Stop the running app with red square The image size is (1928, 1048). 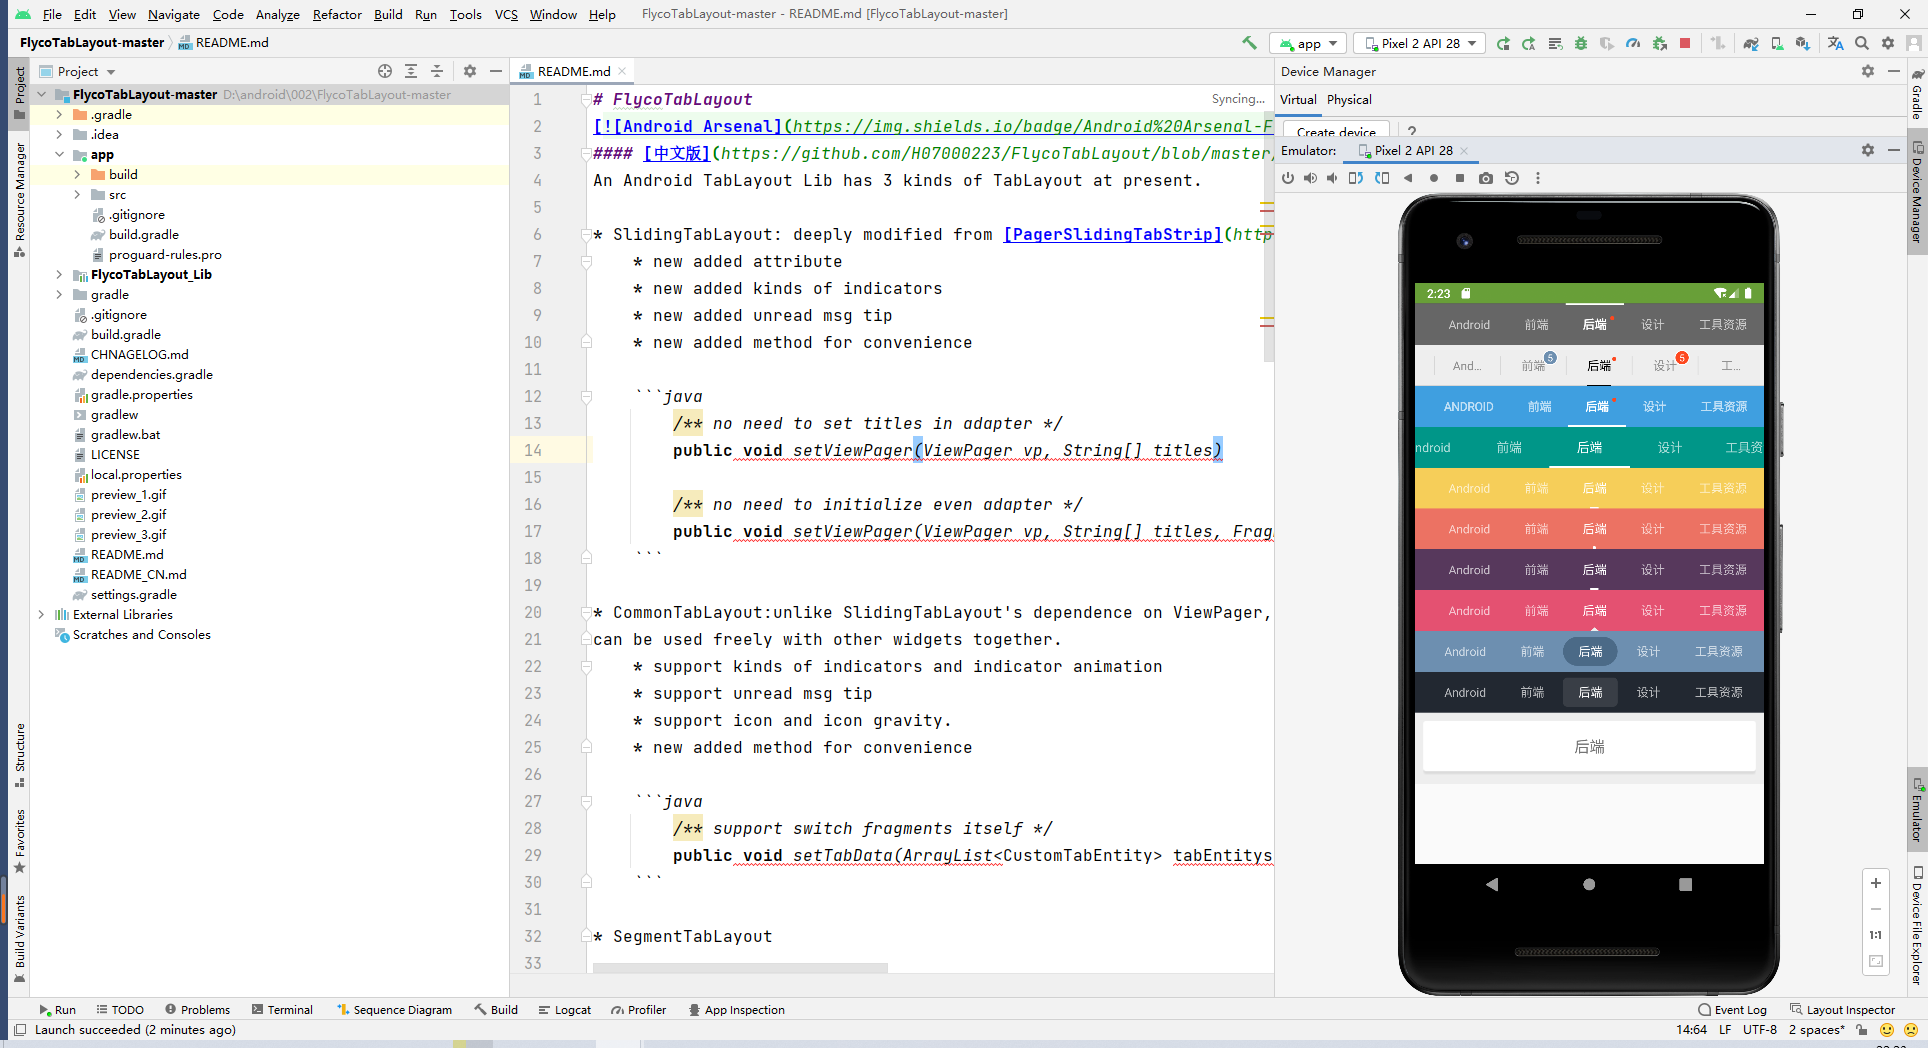[1685, 43]
